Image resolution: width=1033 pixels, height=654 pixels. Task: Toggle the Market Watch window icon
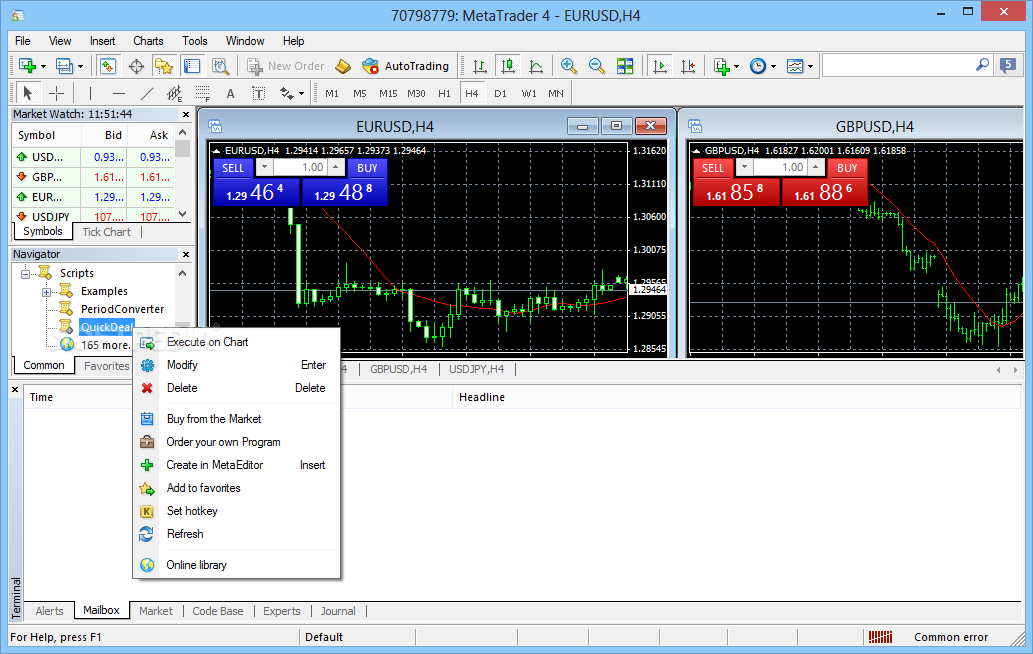coord(107,66)
